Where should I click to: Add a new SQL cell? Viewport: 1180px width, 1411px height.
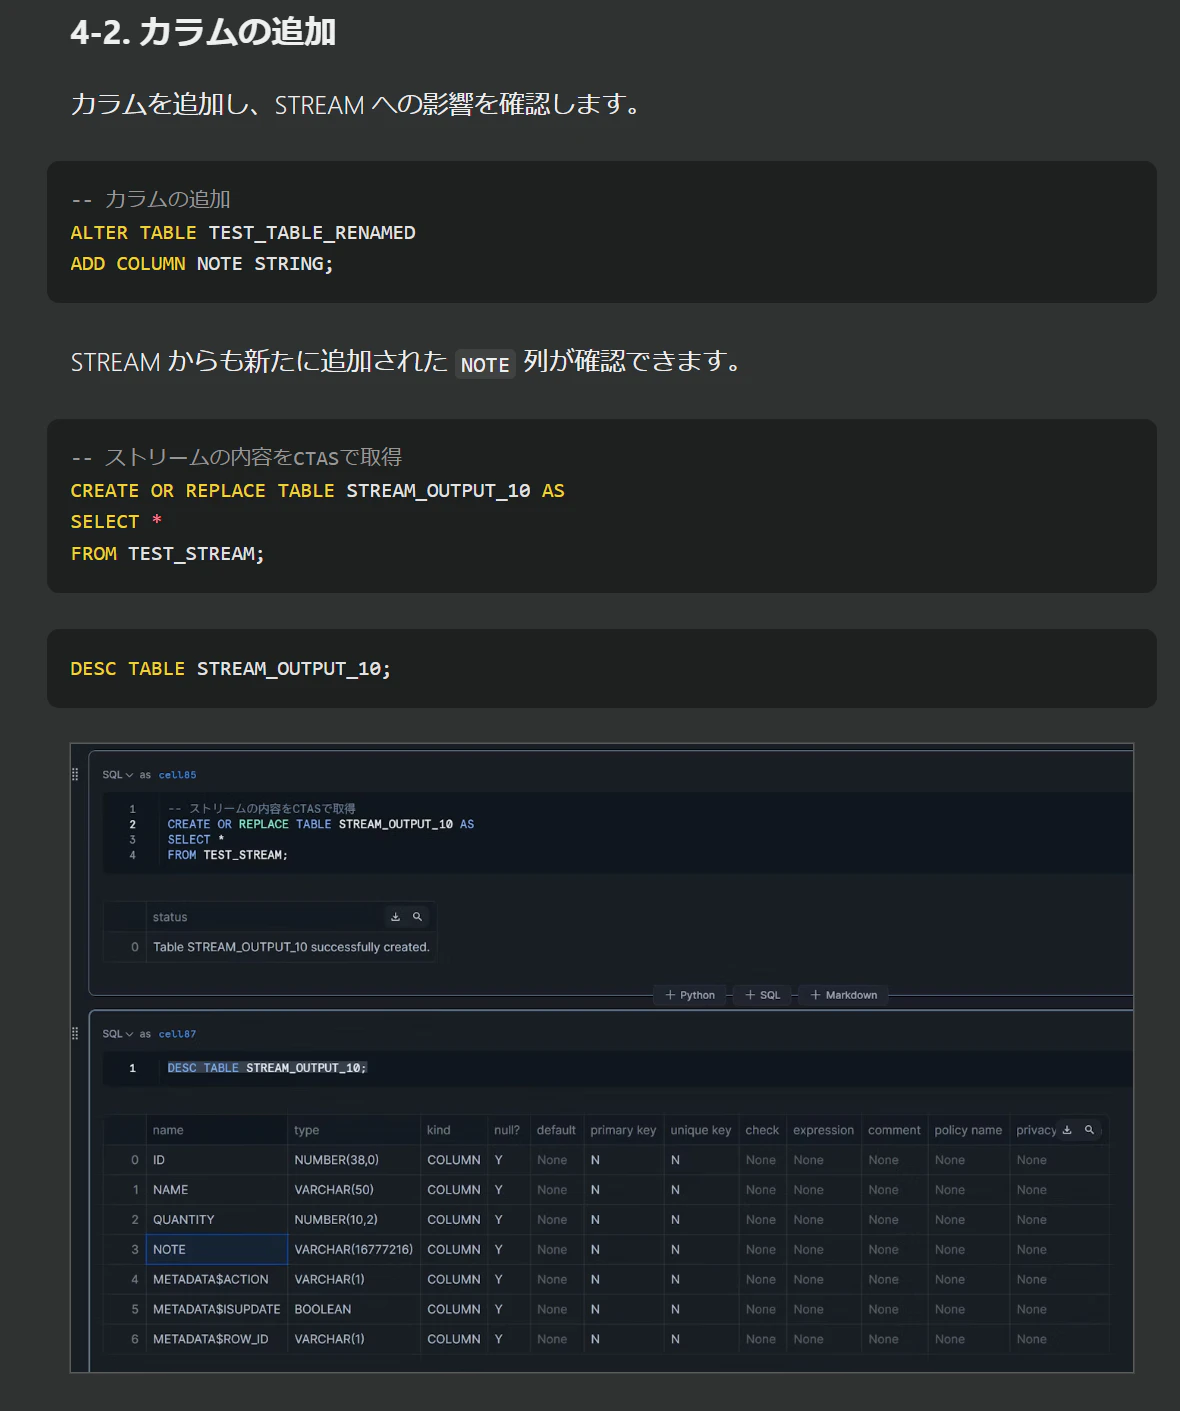[x=763, y=995]
